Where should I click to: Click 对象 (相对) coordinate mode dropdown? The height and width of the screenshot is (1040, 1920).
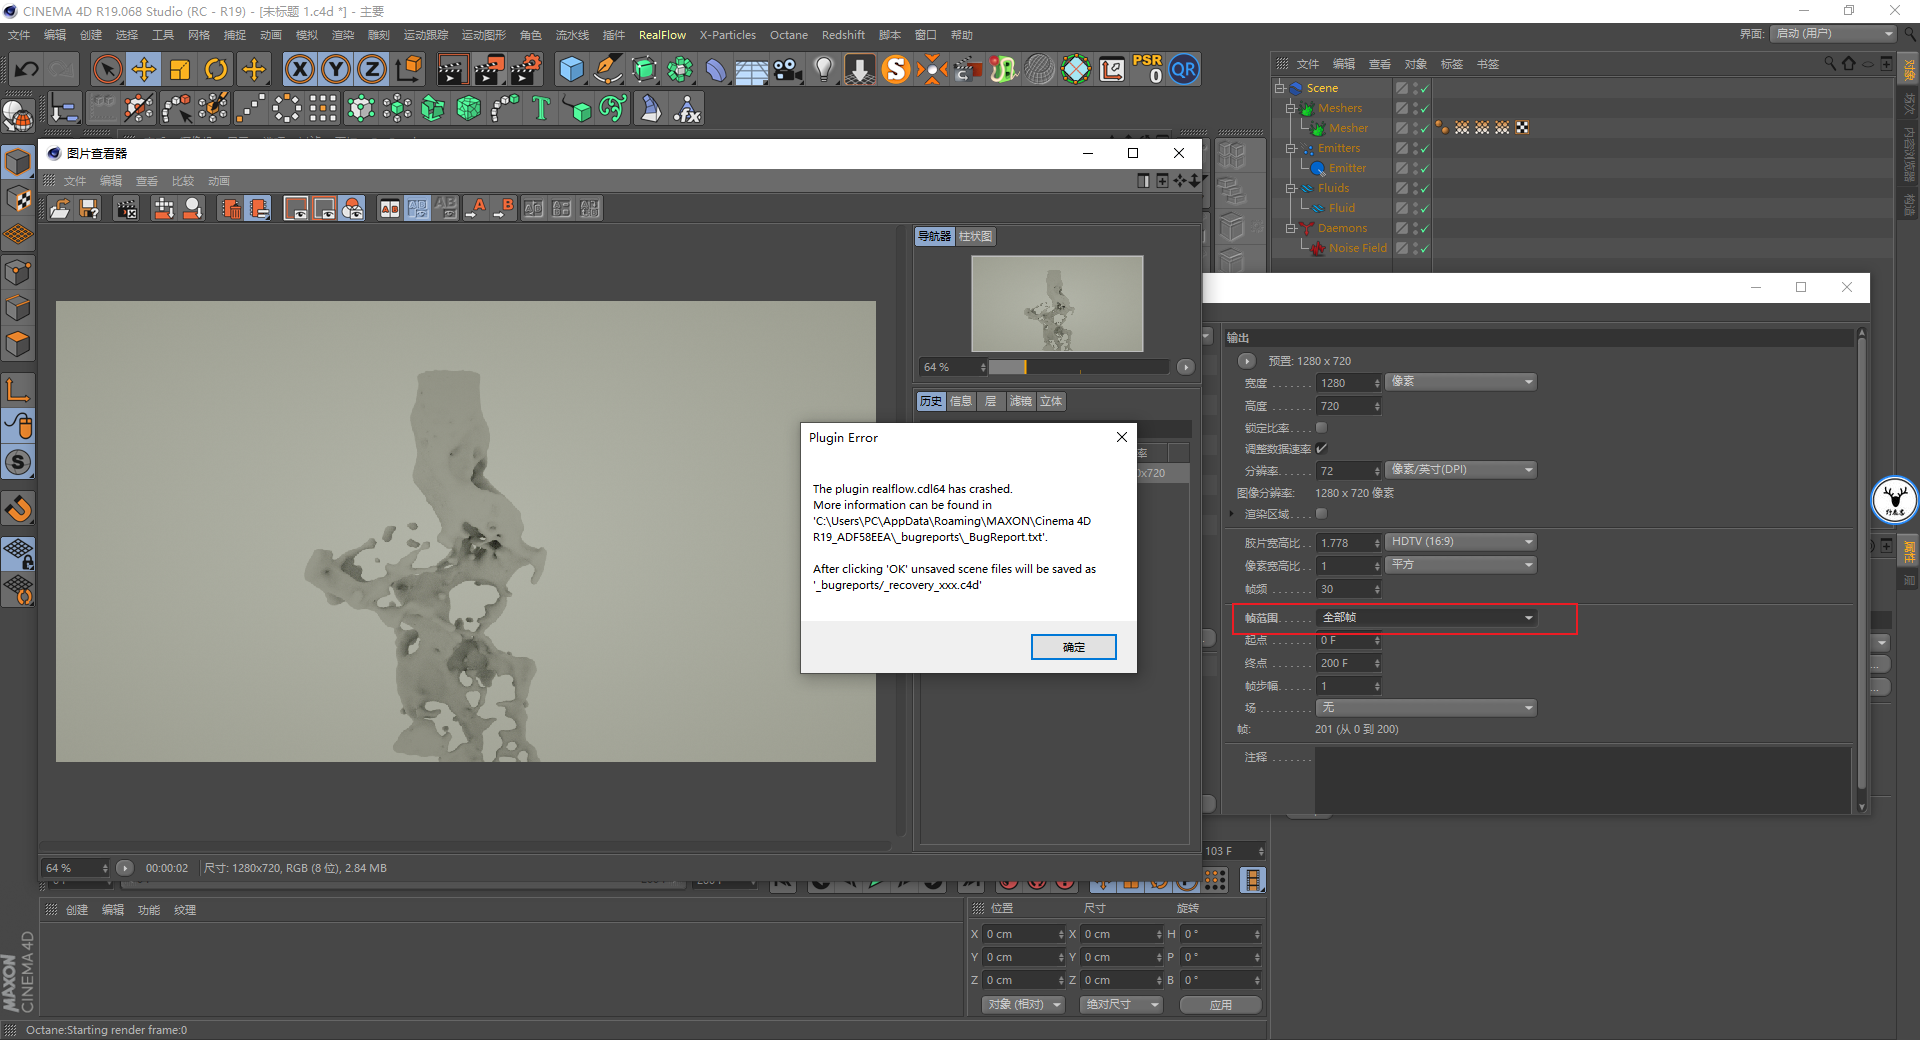(x=1022, y=1005)
